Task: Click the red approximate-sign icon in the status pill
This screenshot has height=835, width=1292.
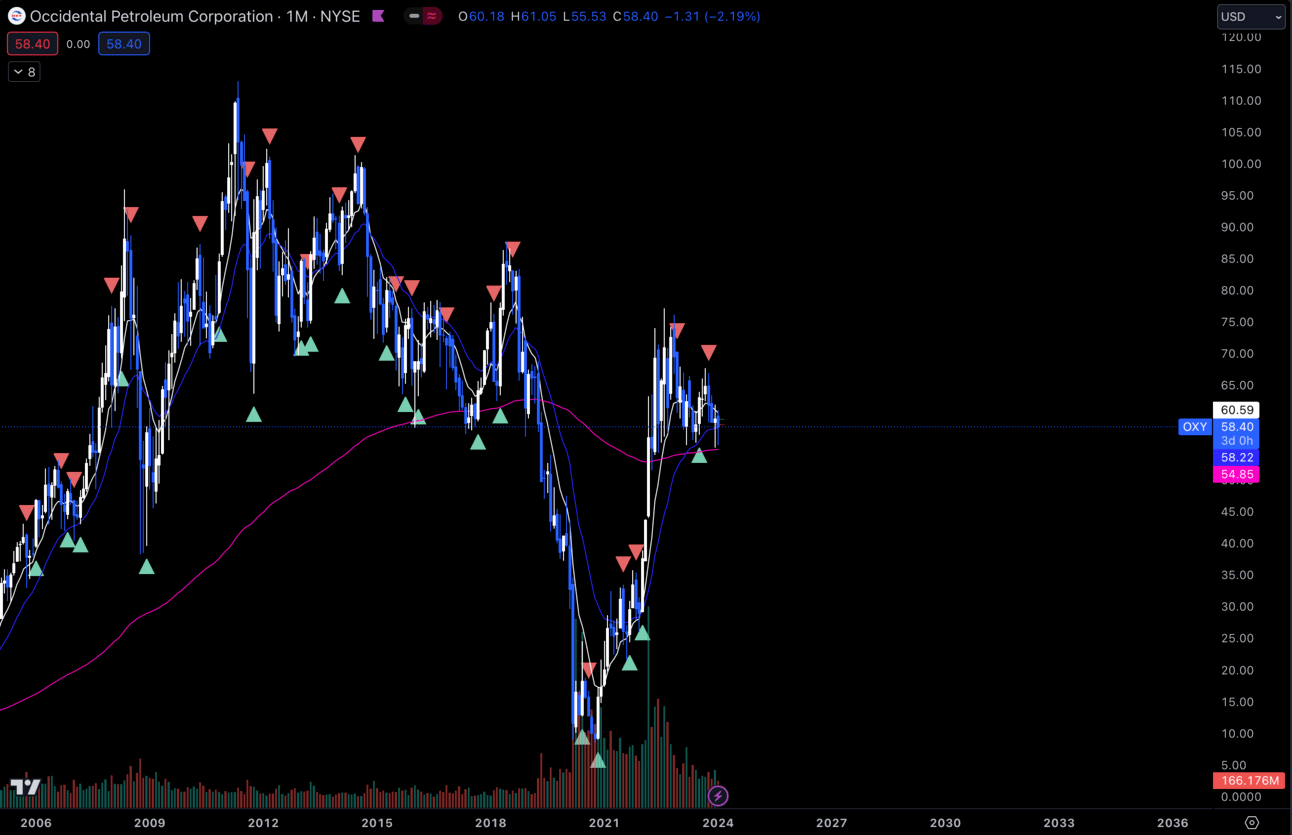Action: tap(432, 16)
